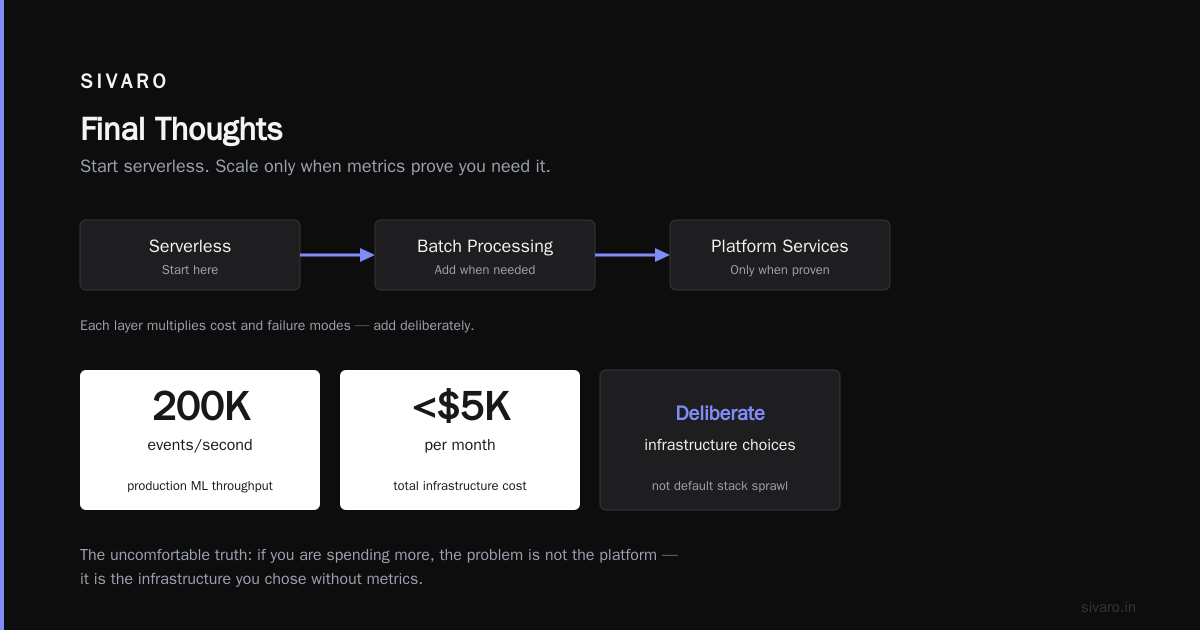Click the Platform Services step box
The width and height of the screenshot is (1200, 630).
(x=780, y=255)
